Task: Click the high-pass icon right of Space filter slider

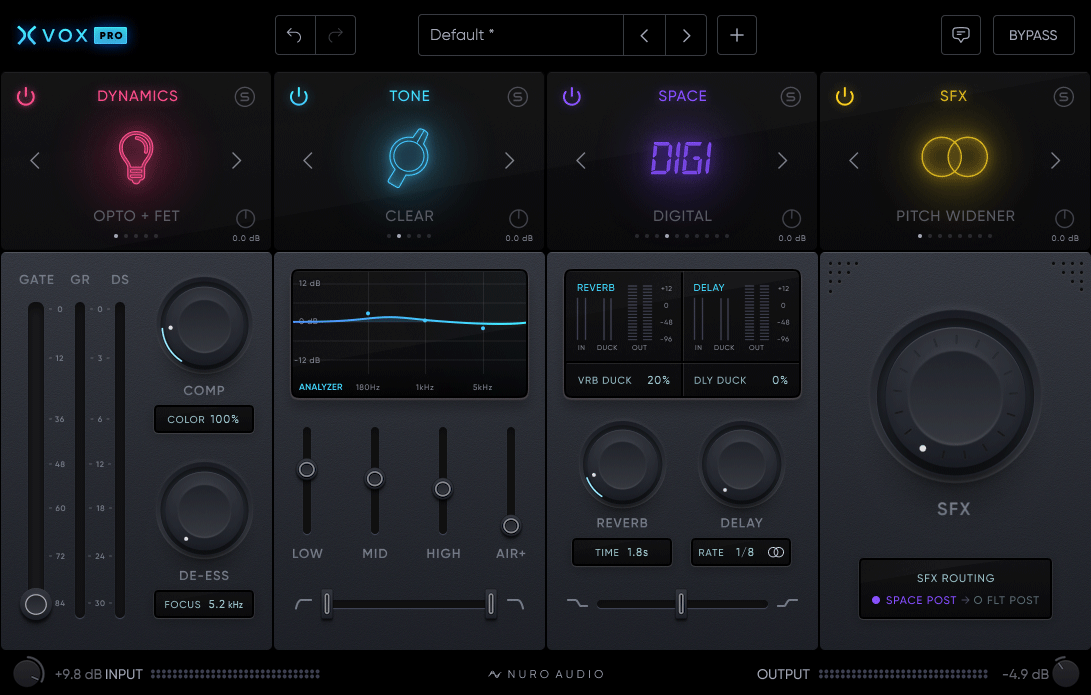Action: 787,602
